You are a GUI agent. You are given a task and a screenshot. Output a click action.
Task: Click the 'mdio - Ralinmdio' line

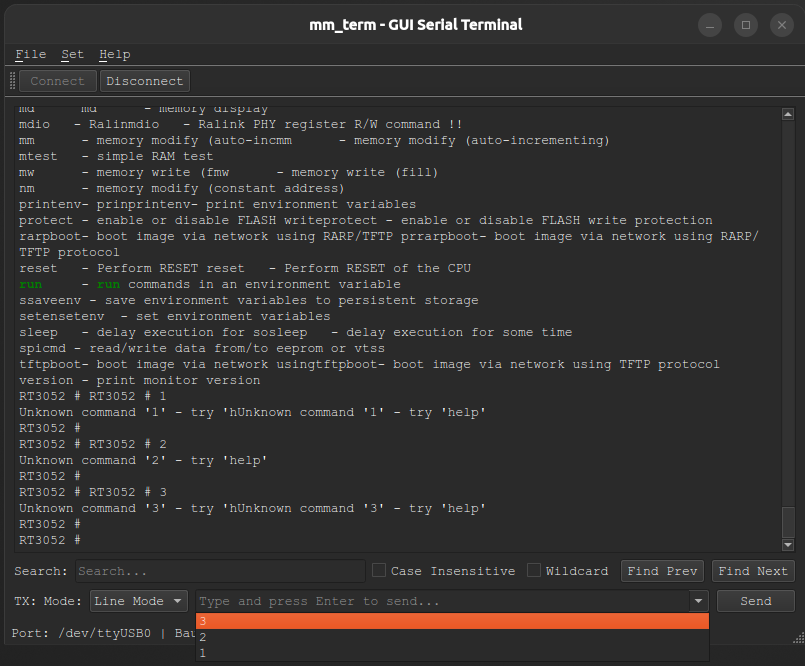tap(240, 124)
